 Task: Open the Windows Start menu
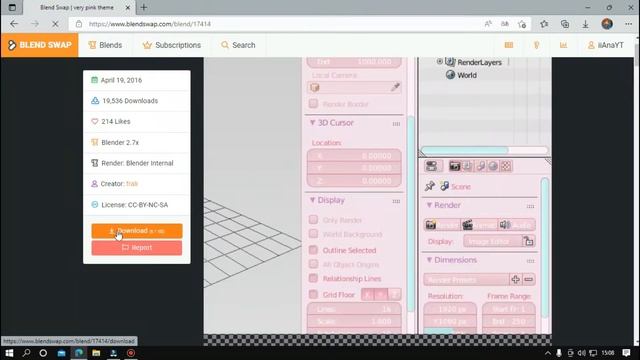9,353
